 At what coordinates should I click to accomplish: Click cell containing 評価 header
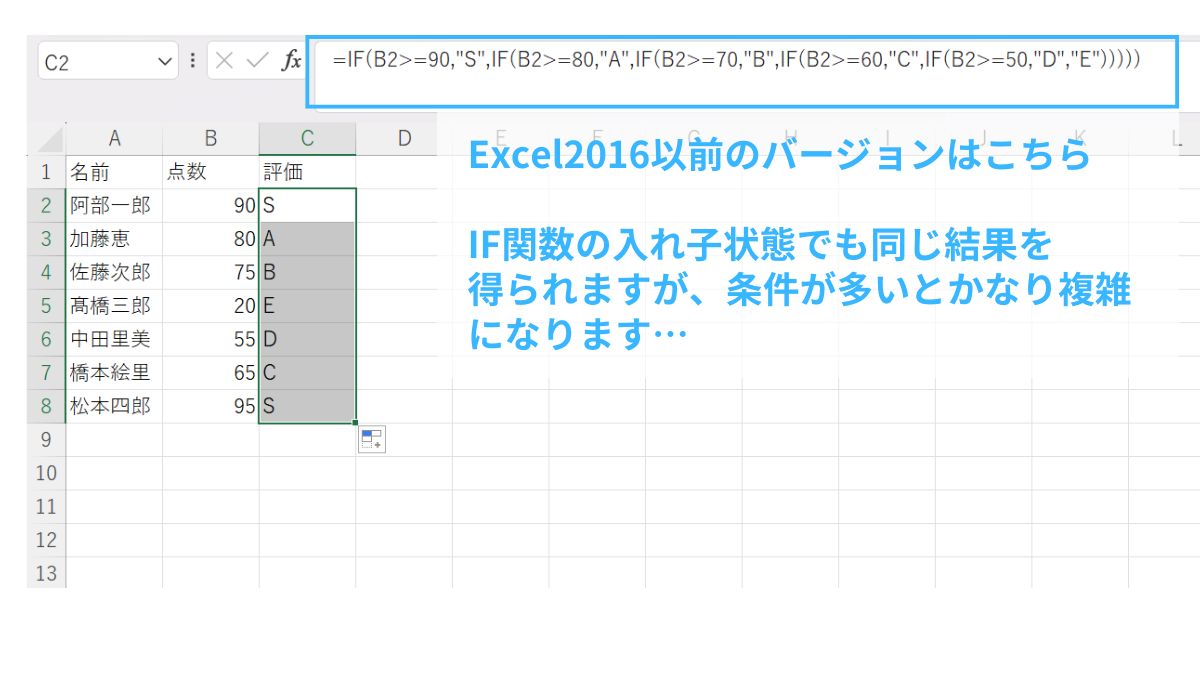tap(307, 172)
